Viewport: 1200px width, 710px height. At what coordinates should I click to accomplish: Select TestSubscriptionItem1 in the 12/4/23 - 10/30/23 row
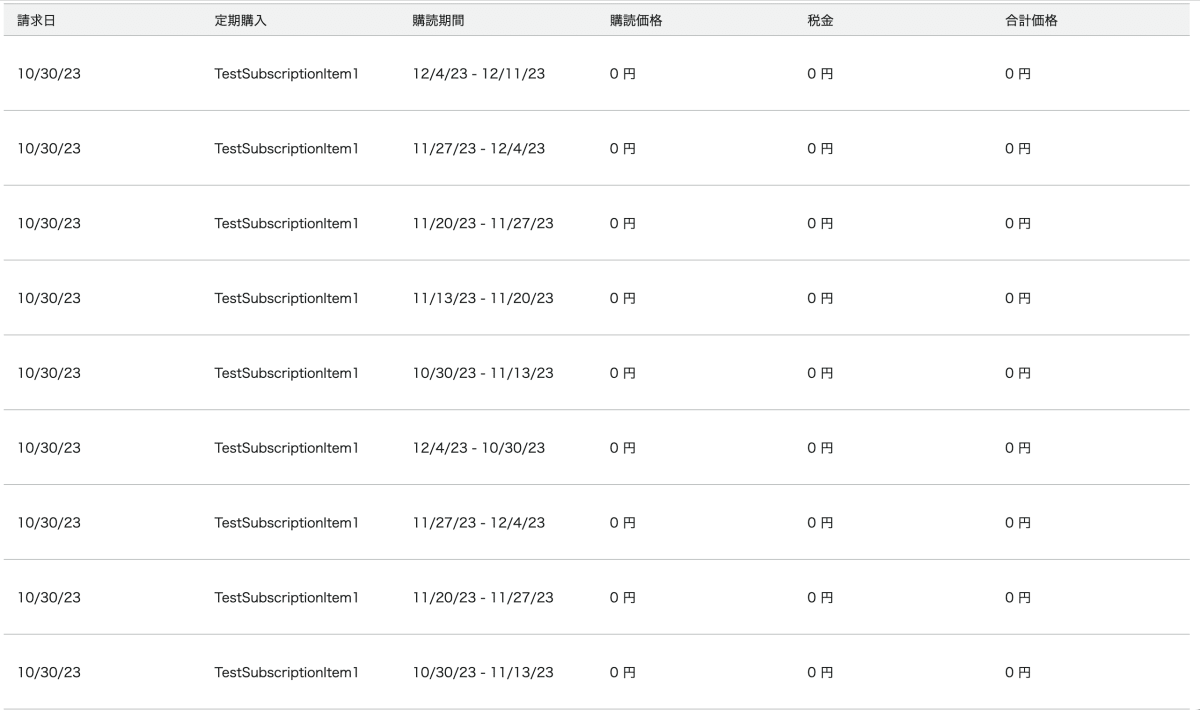pos(287,448)
